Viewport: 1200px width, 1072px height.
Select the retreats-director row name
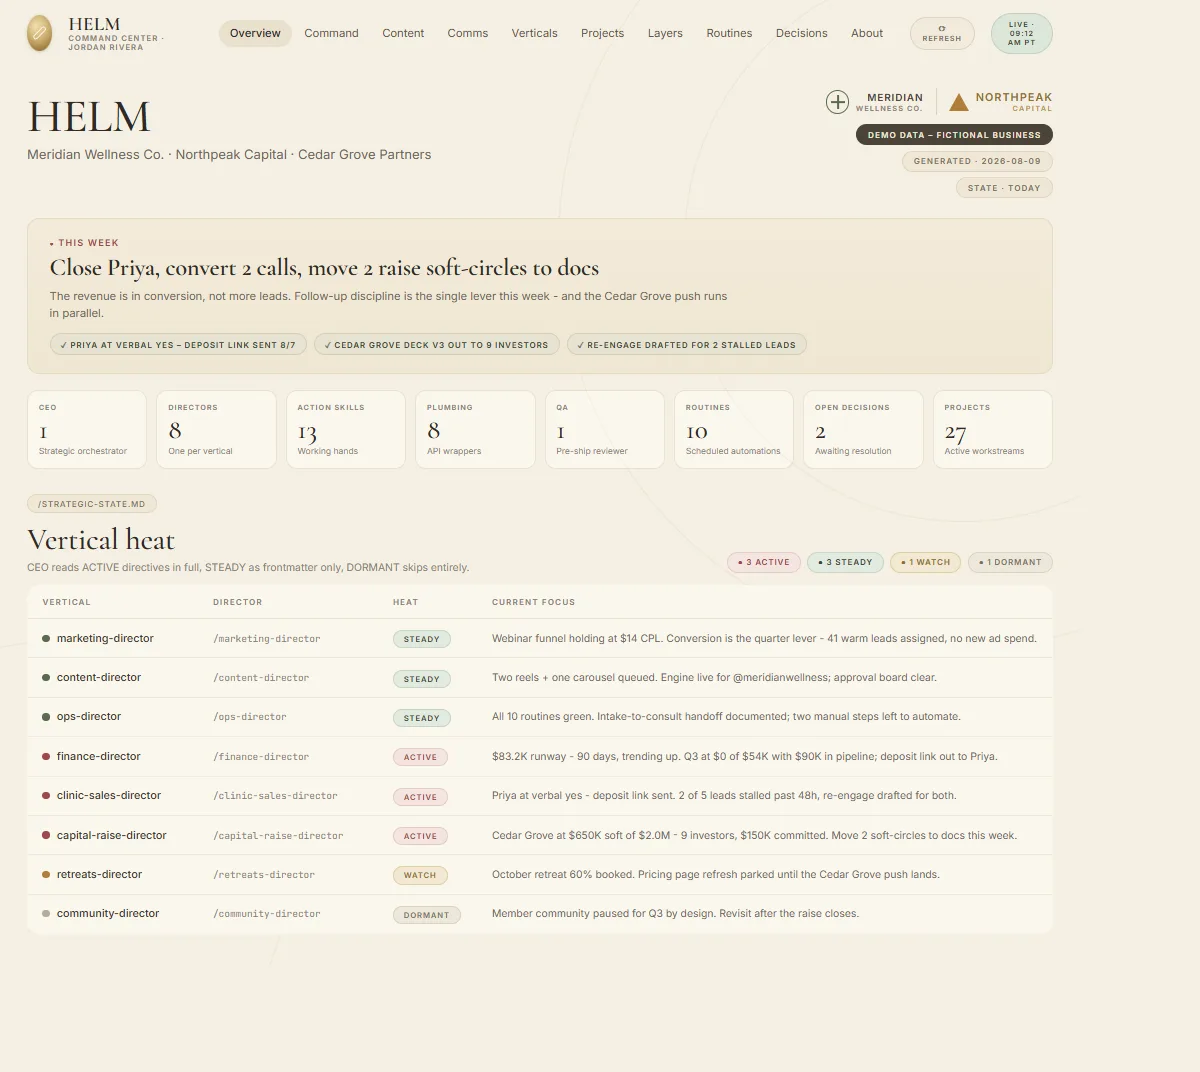coord(99,874)
